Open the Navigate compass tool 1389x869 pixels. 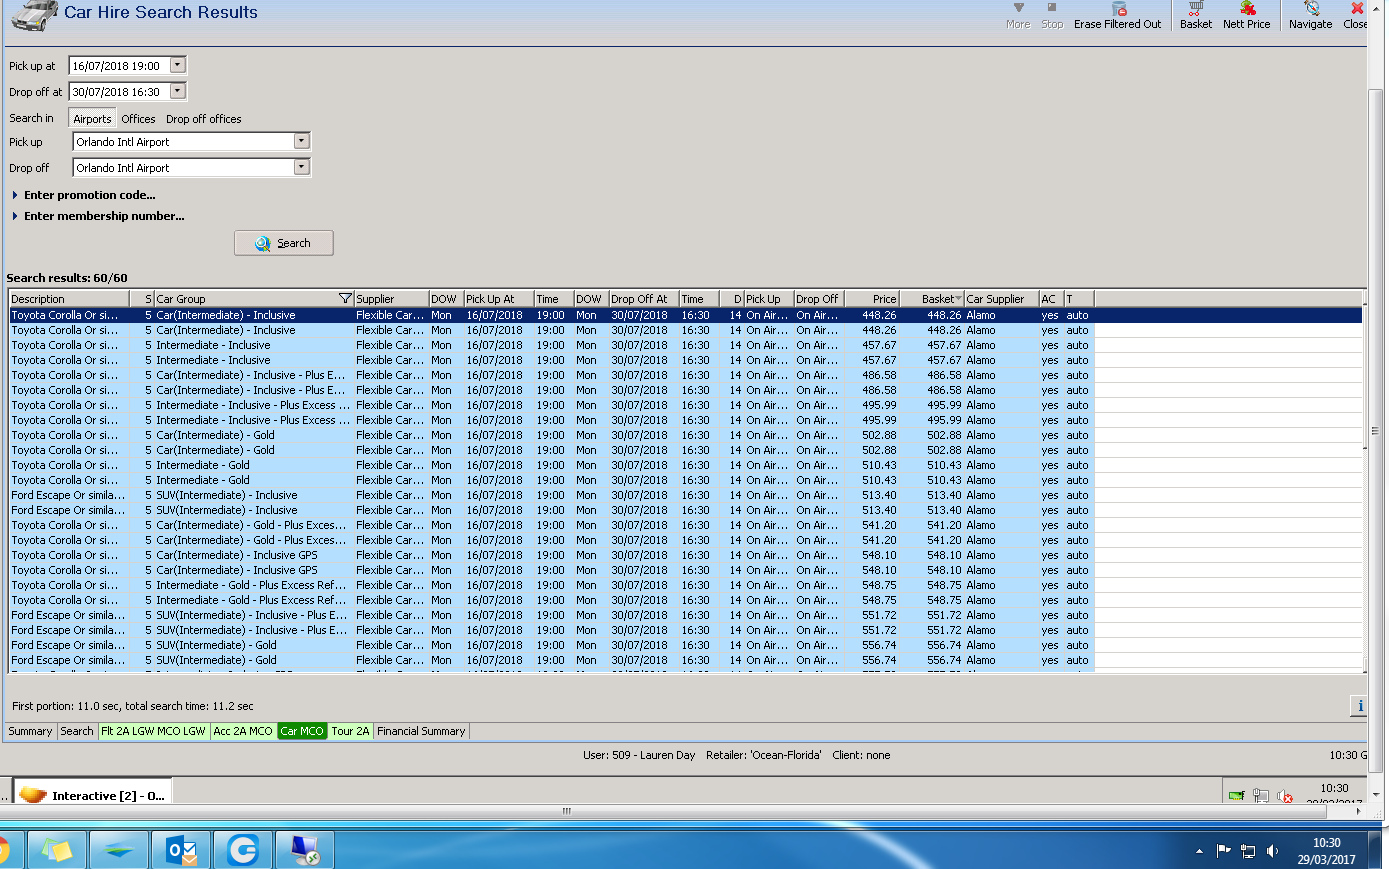point(1311,9)
